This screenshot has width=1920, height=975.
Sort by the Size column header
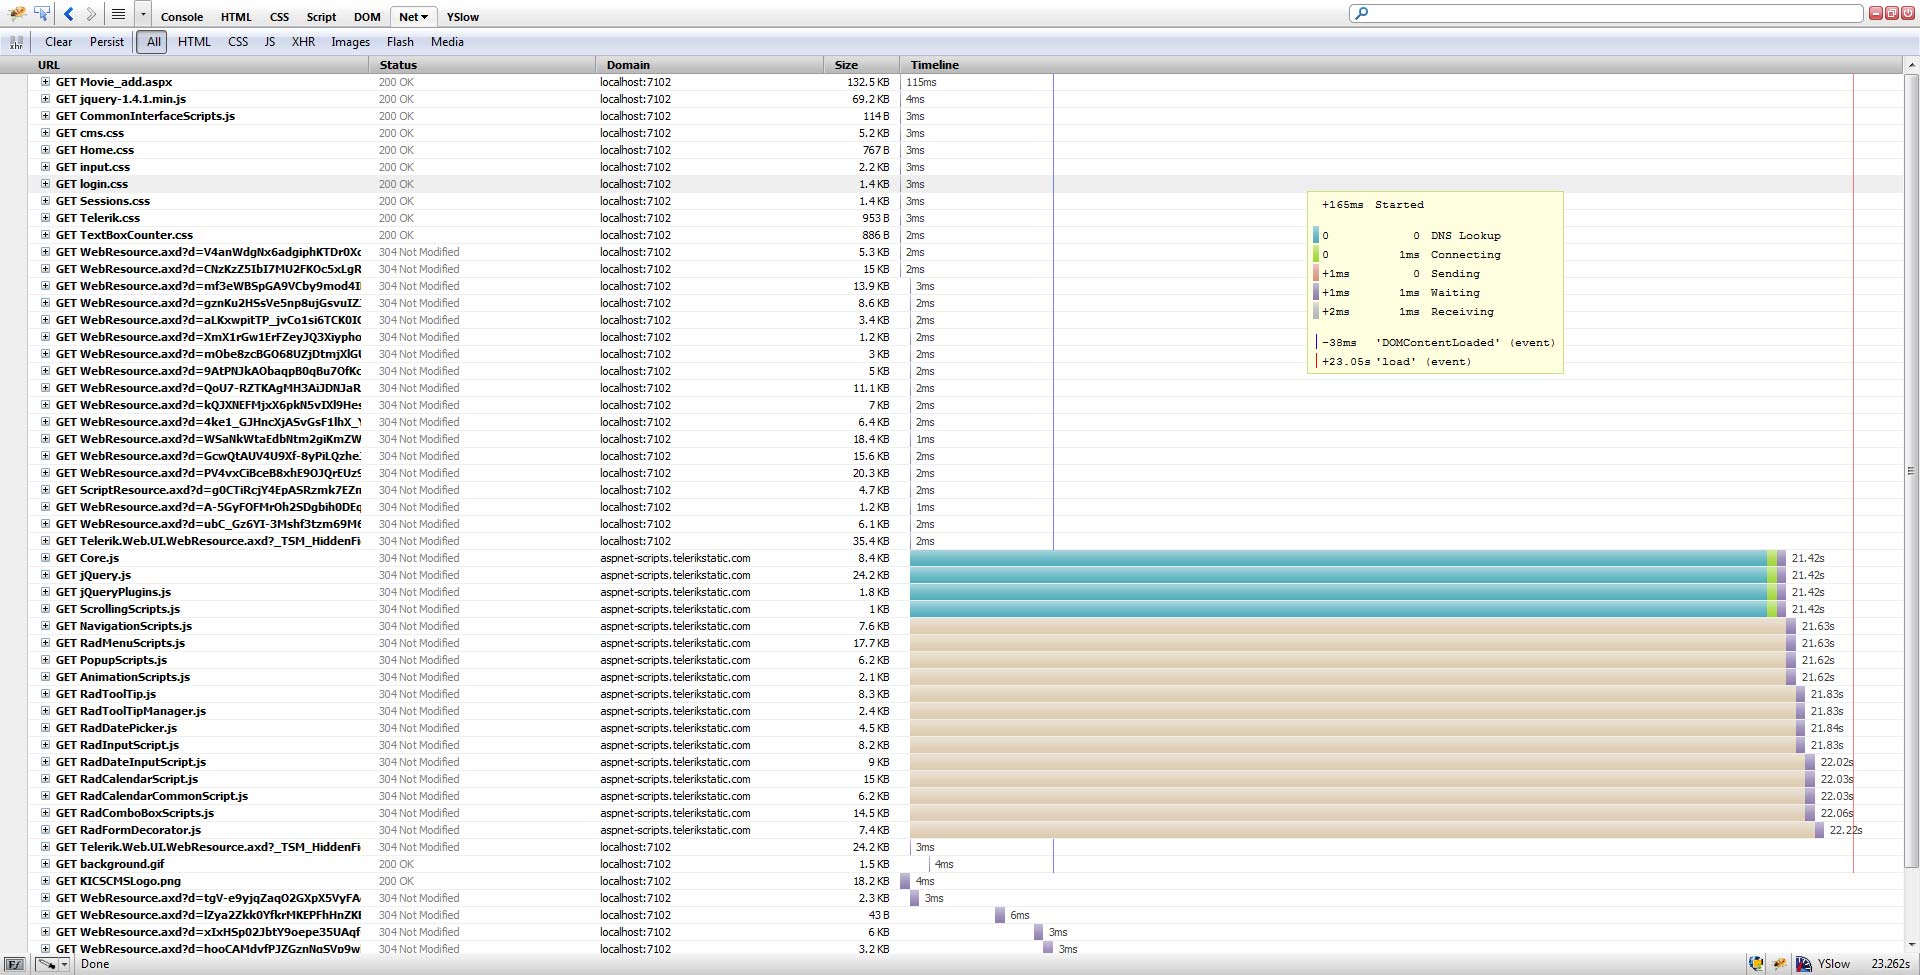(862, 65)
